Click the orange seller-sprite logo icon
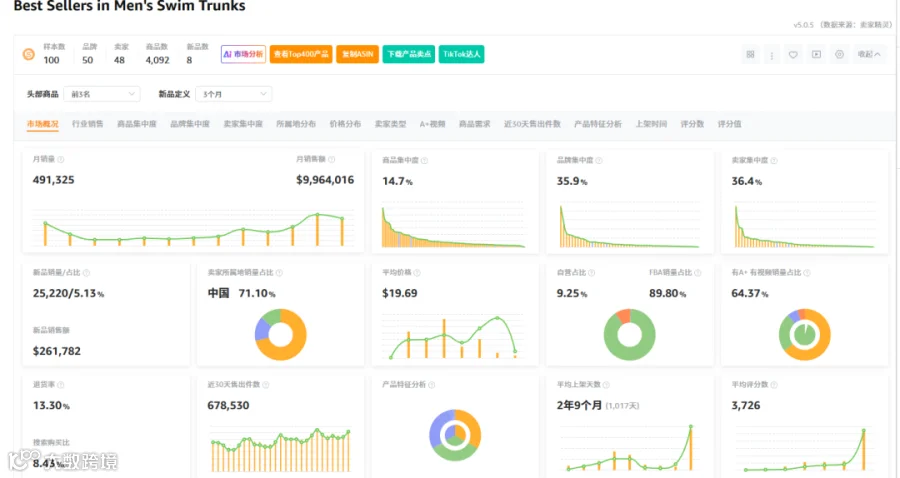The image size is (900, 478). coord(28,55)
